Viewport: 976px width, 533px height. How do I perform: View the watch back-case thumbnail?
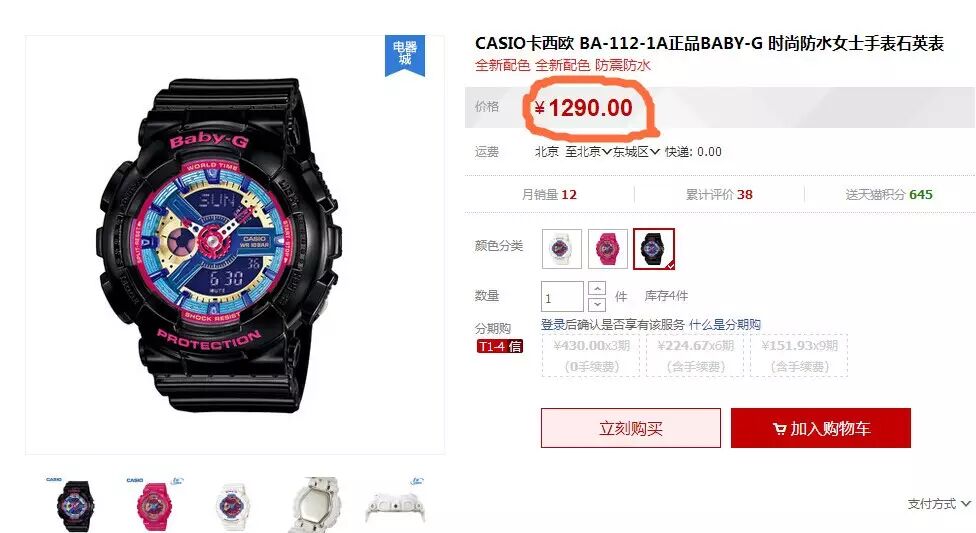pos(316,504)
